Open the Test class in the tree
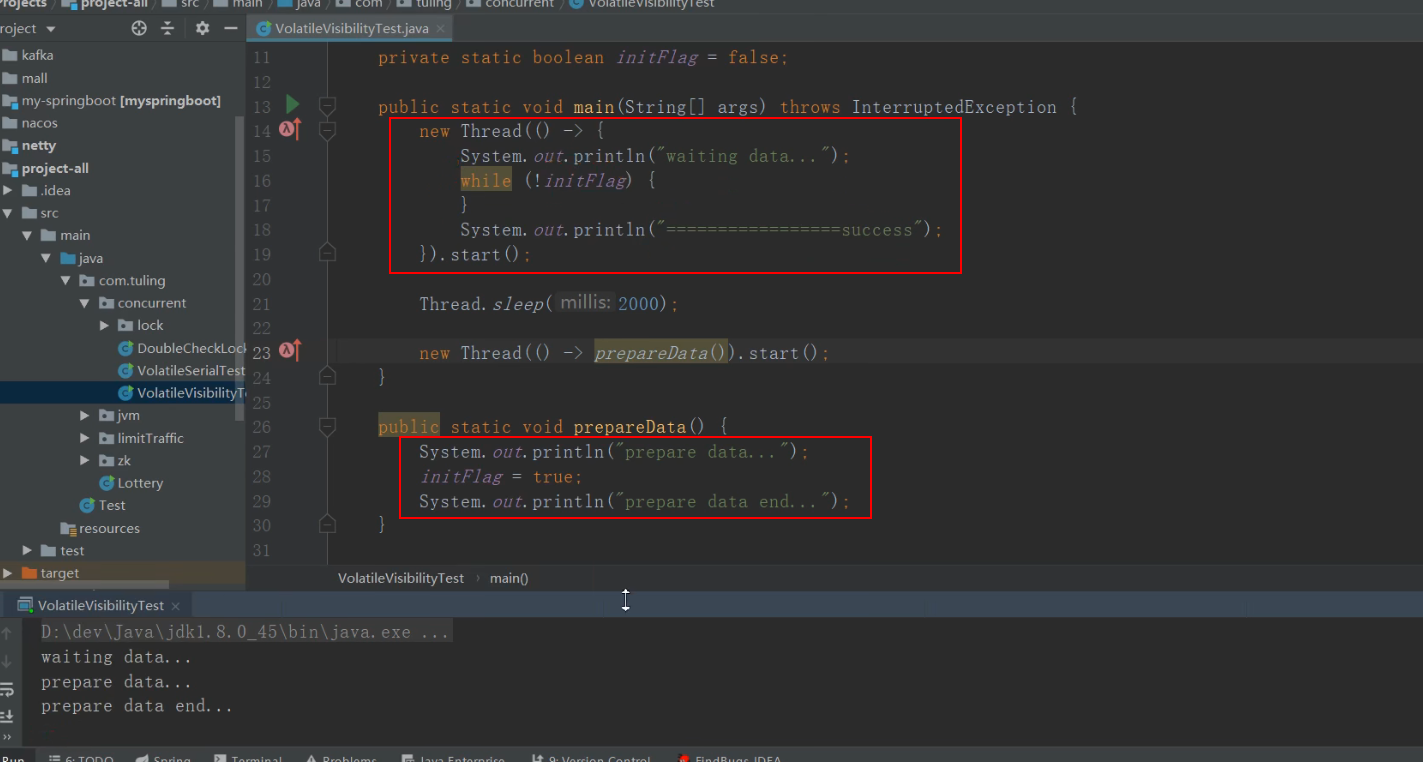Viewport: 1423px width, 762px height. point(103,505)
